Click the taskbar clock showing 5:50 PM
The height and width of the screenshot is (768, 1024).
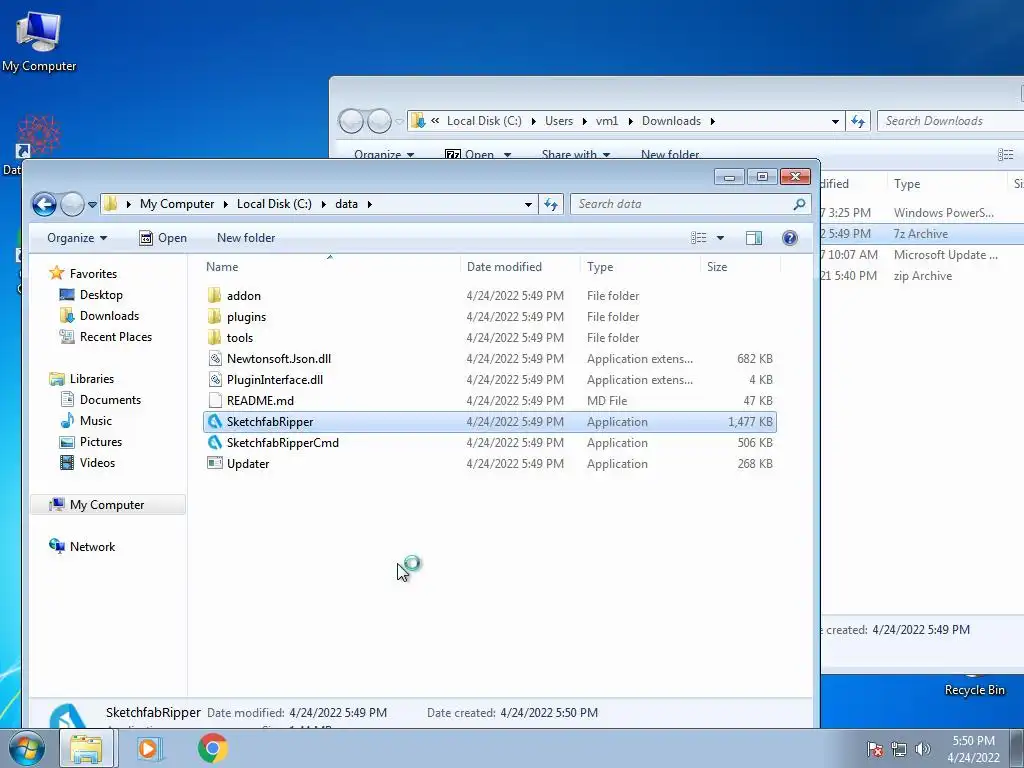tap(973, 749)
